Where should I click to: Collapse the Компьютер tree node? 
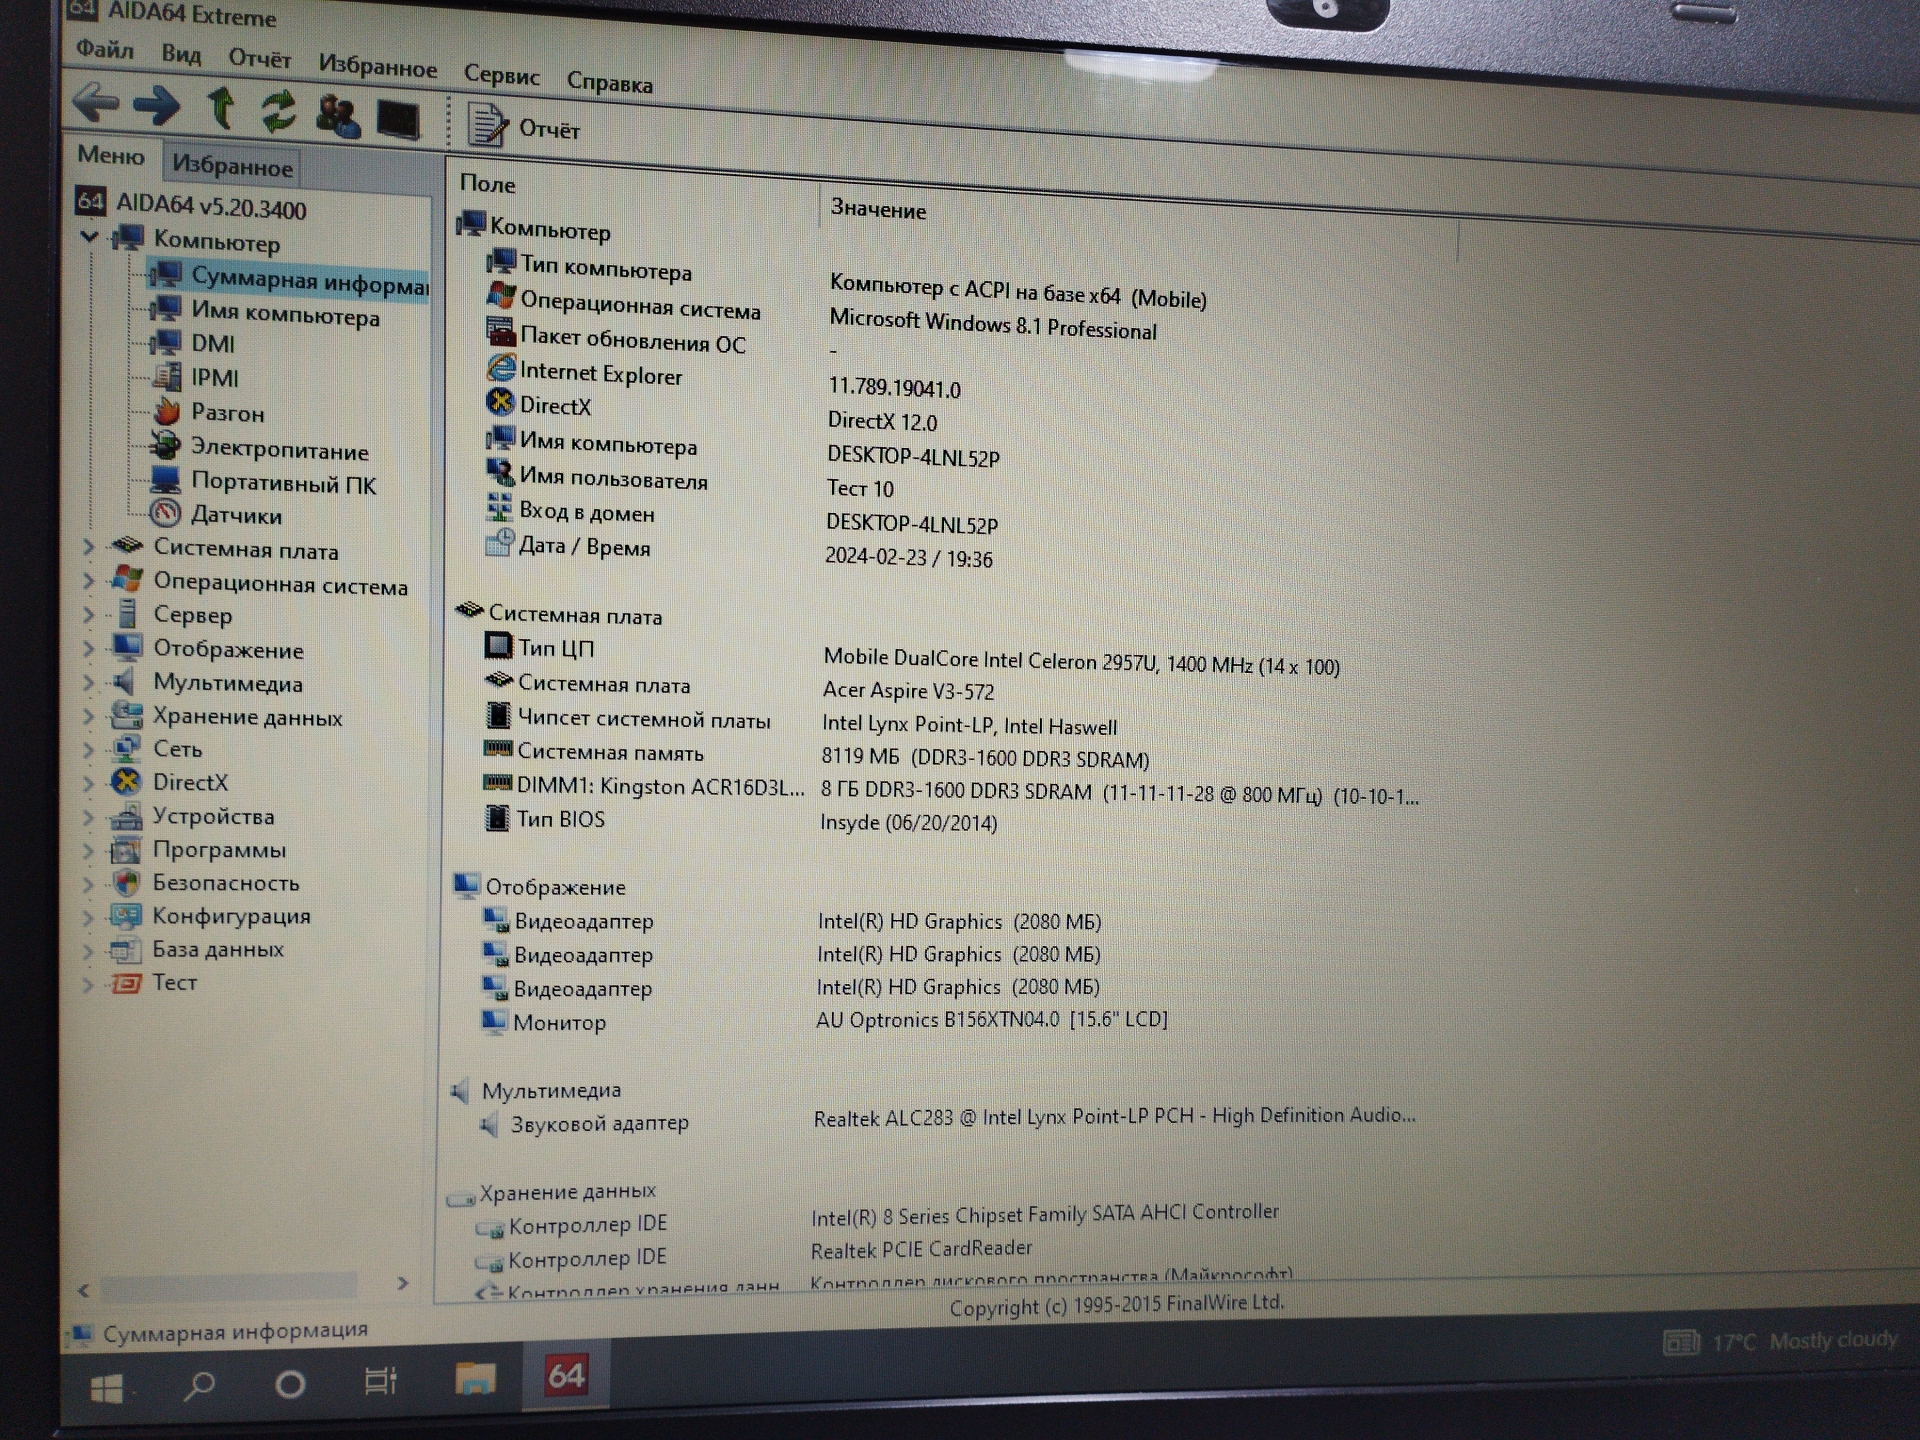pos(90,237)
